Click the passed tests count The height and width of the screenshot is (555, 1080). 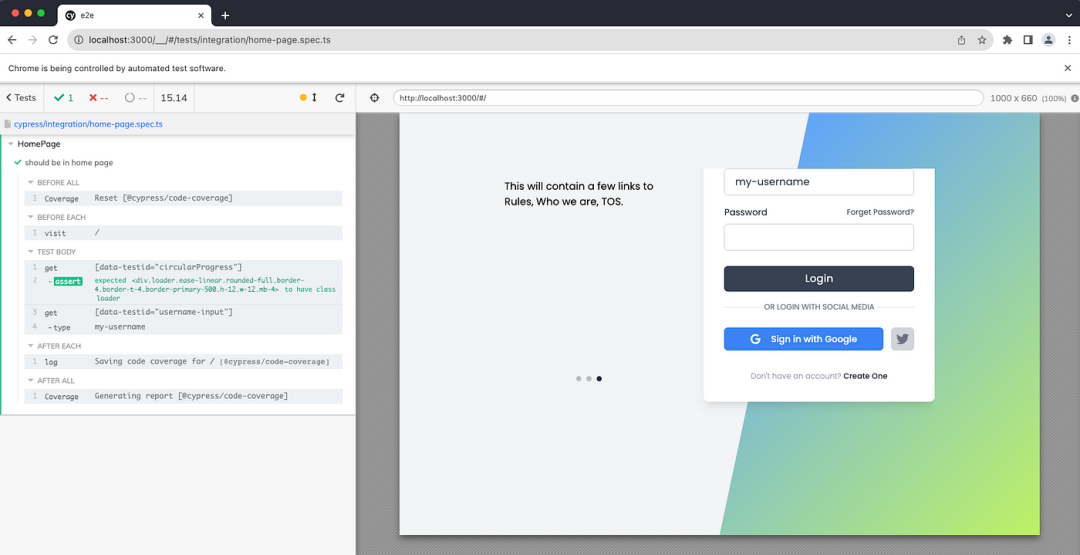64,98
